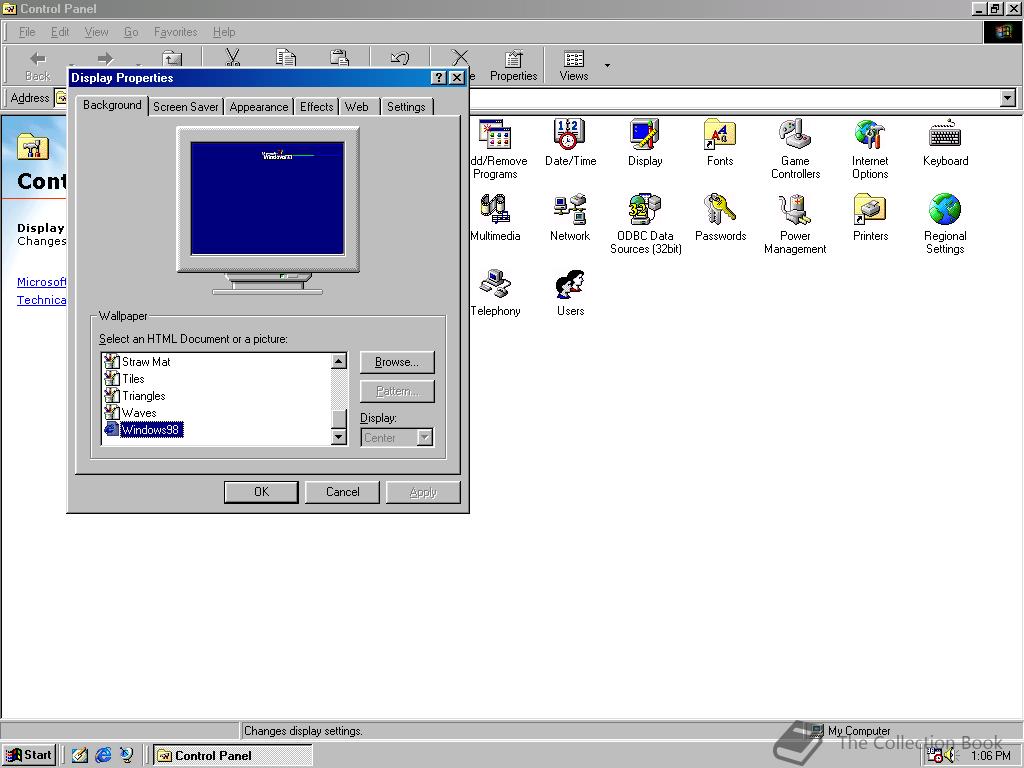Image resolution: width=1024 pixels, height=768 pixels.
Task: Open the Edit menu
Action: point(60,32)
